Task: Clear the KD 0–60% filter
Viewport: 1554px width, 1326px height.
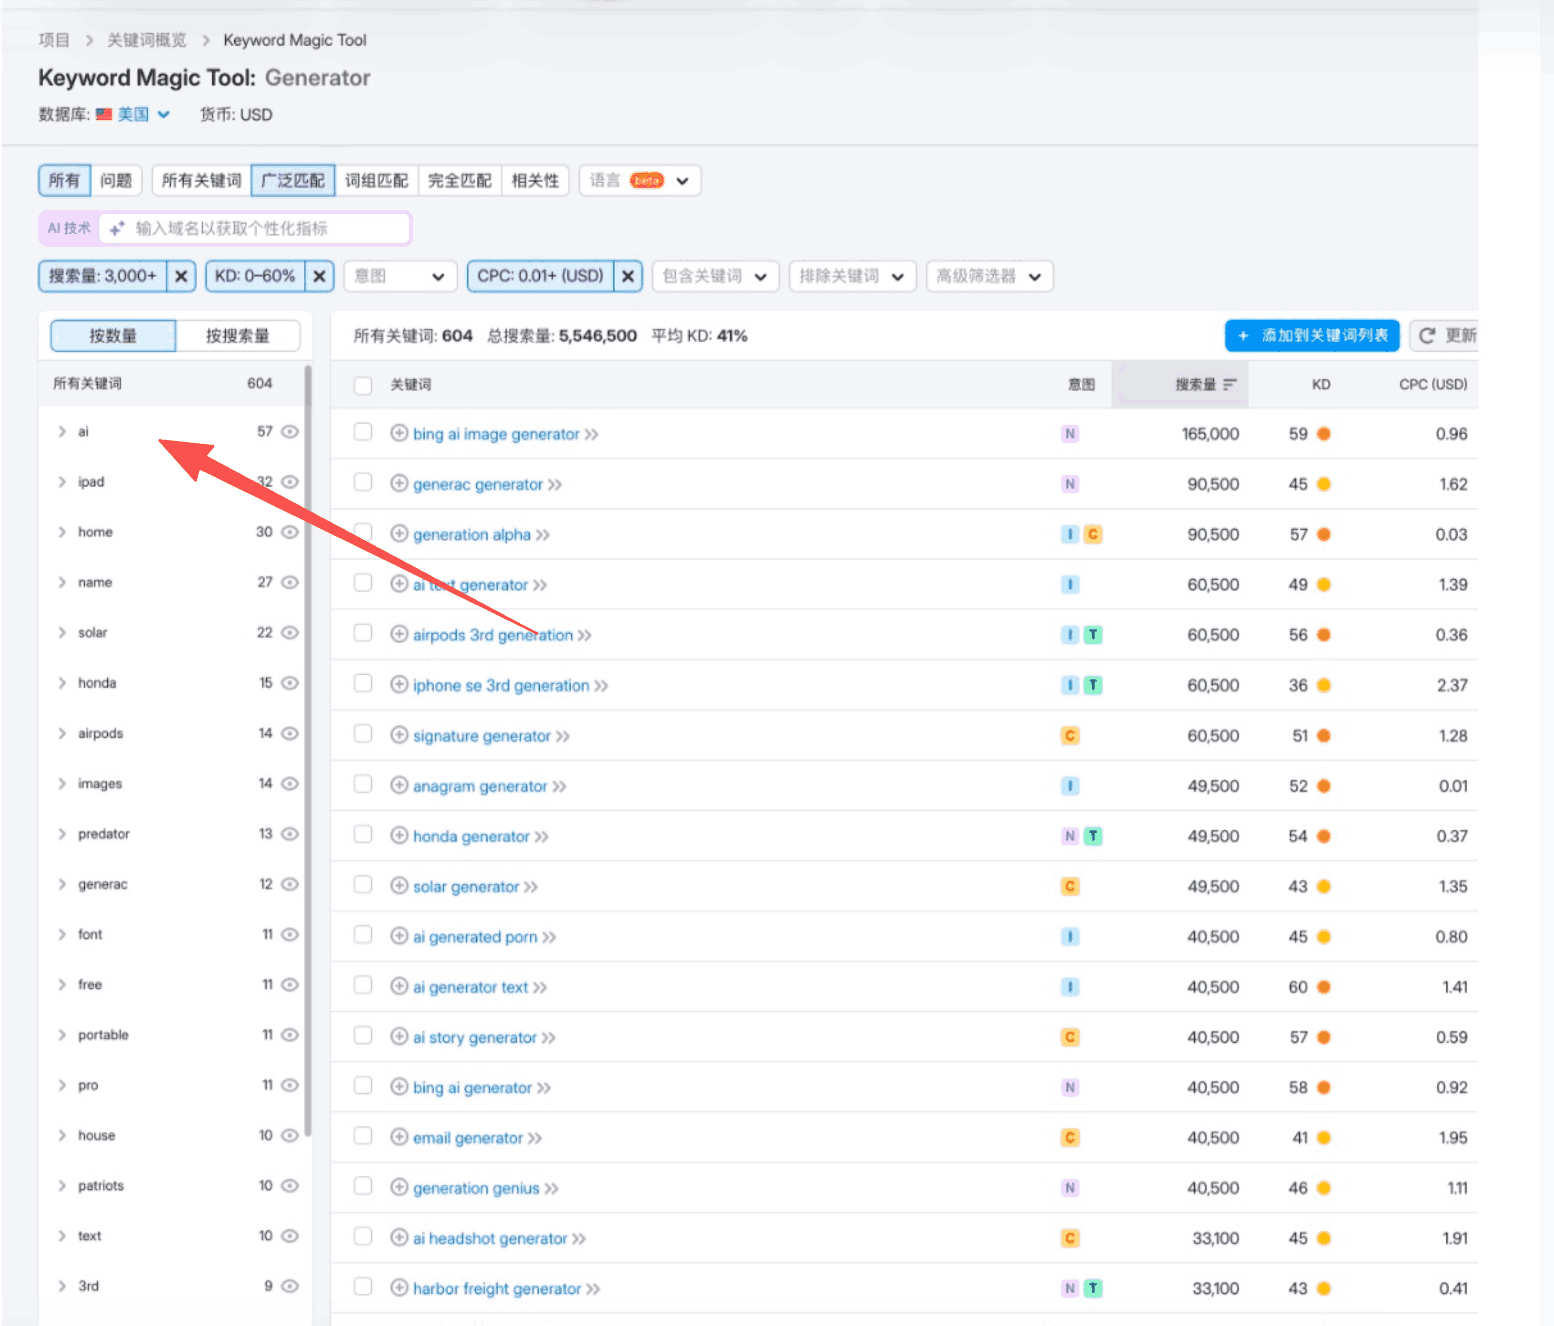Action: click(319, 276)
